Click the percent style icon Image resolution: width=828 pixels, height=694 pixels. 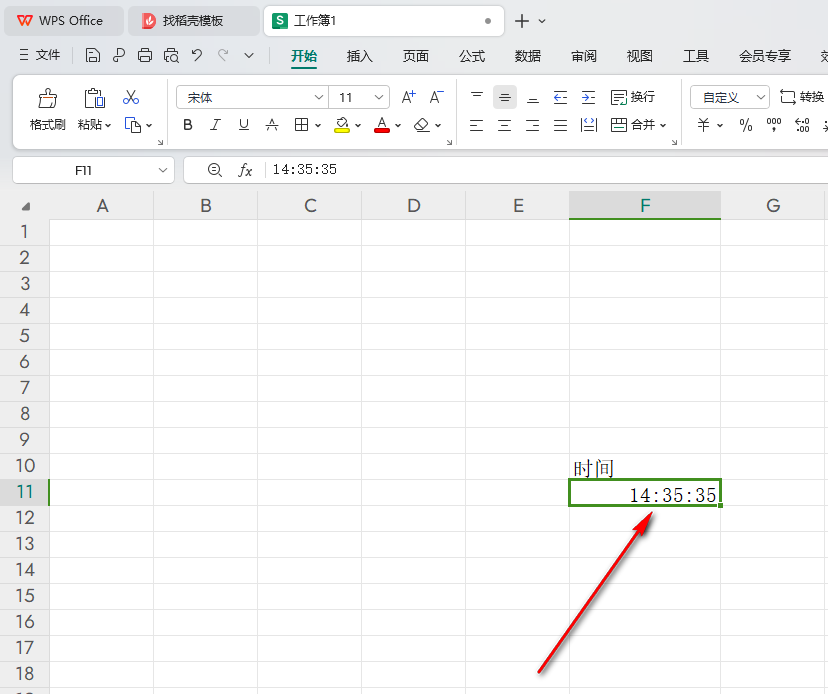coord(746,125)
